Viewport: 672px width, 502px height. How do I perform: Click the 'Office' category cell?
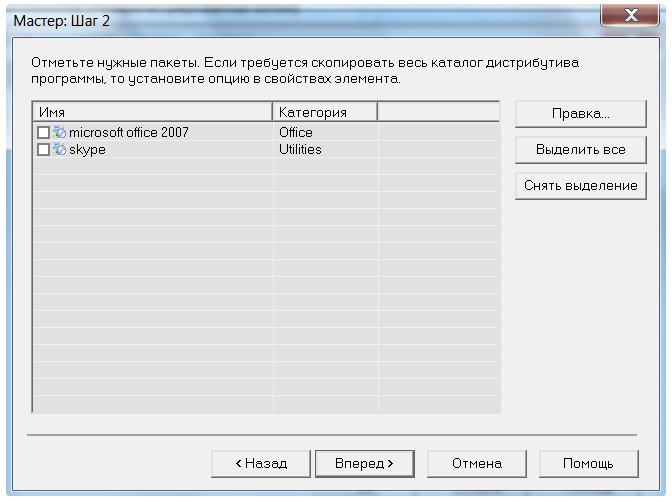[x=296, y=132]
